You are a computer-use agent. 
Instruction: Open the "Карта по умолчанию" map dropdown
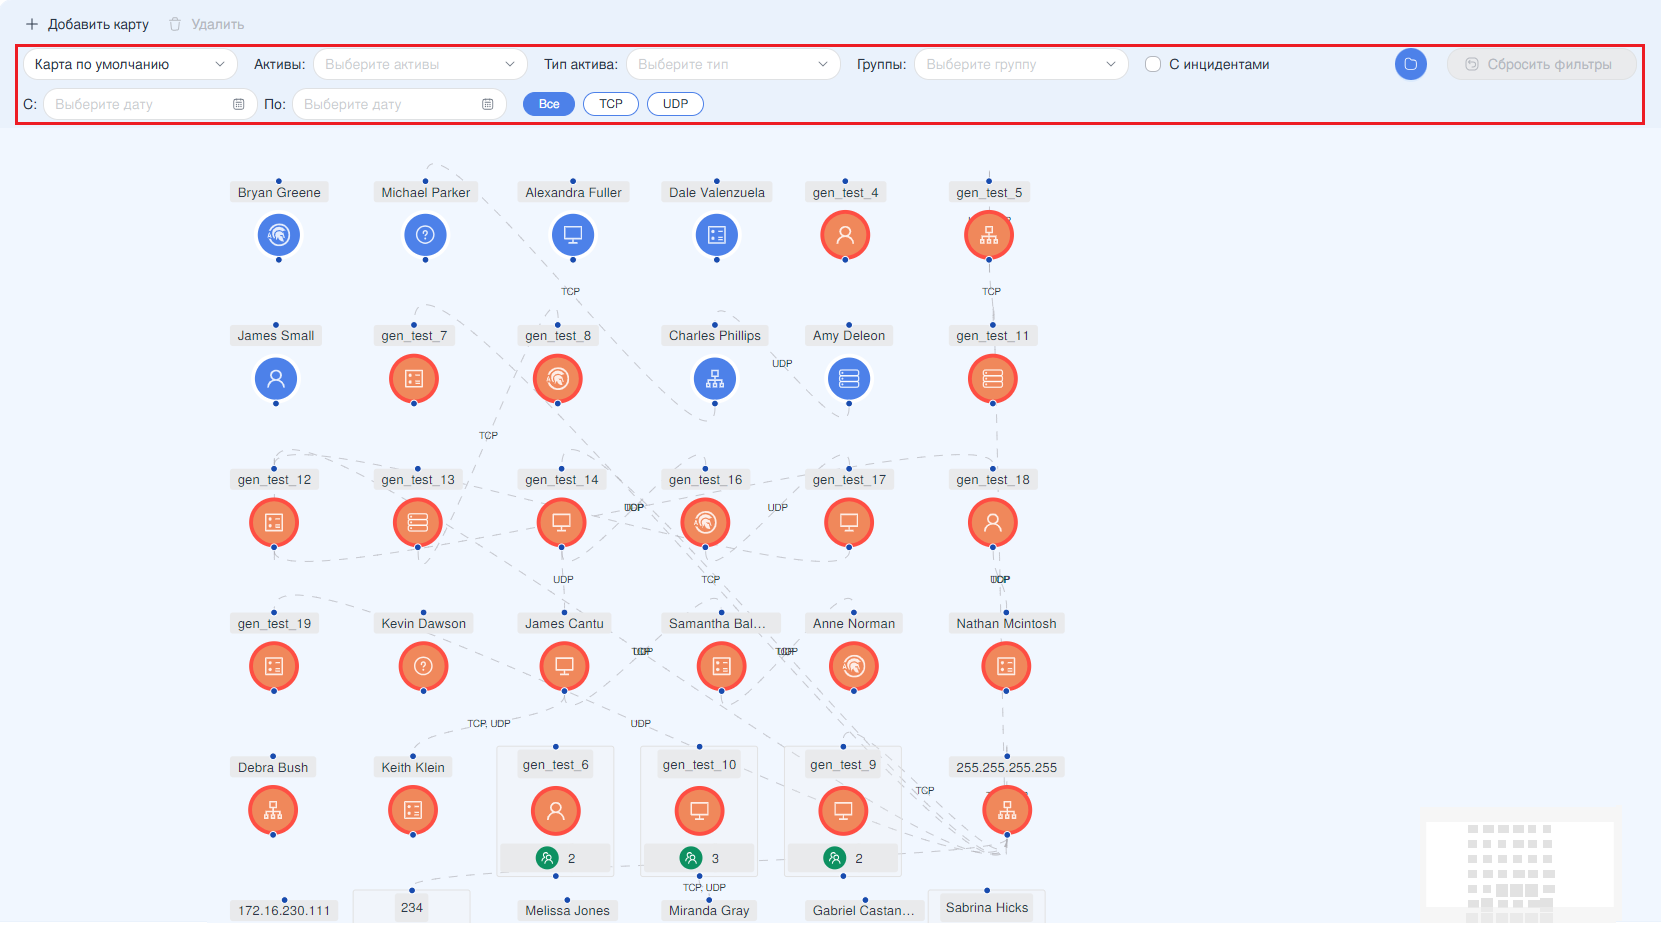click(x=130, y=64)
